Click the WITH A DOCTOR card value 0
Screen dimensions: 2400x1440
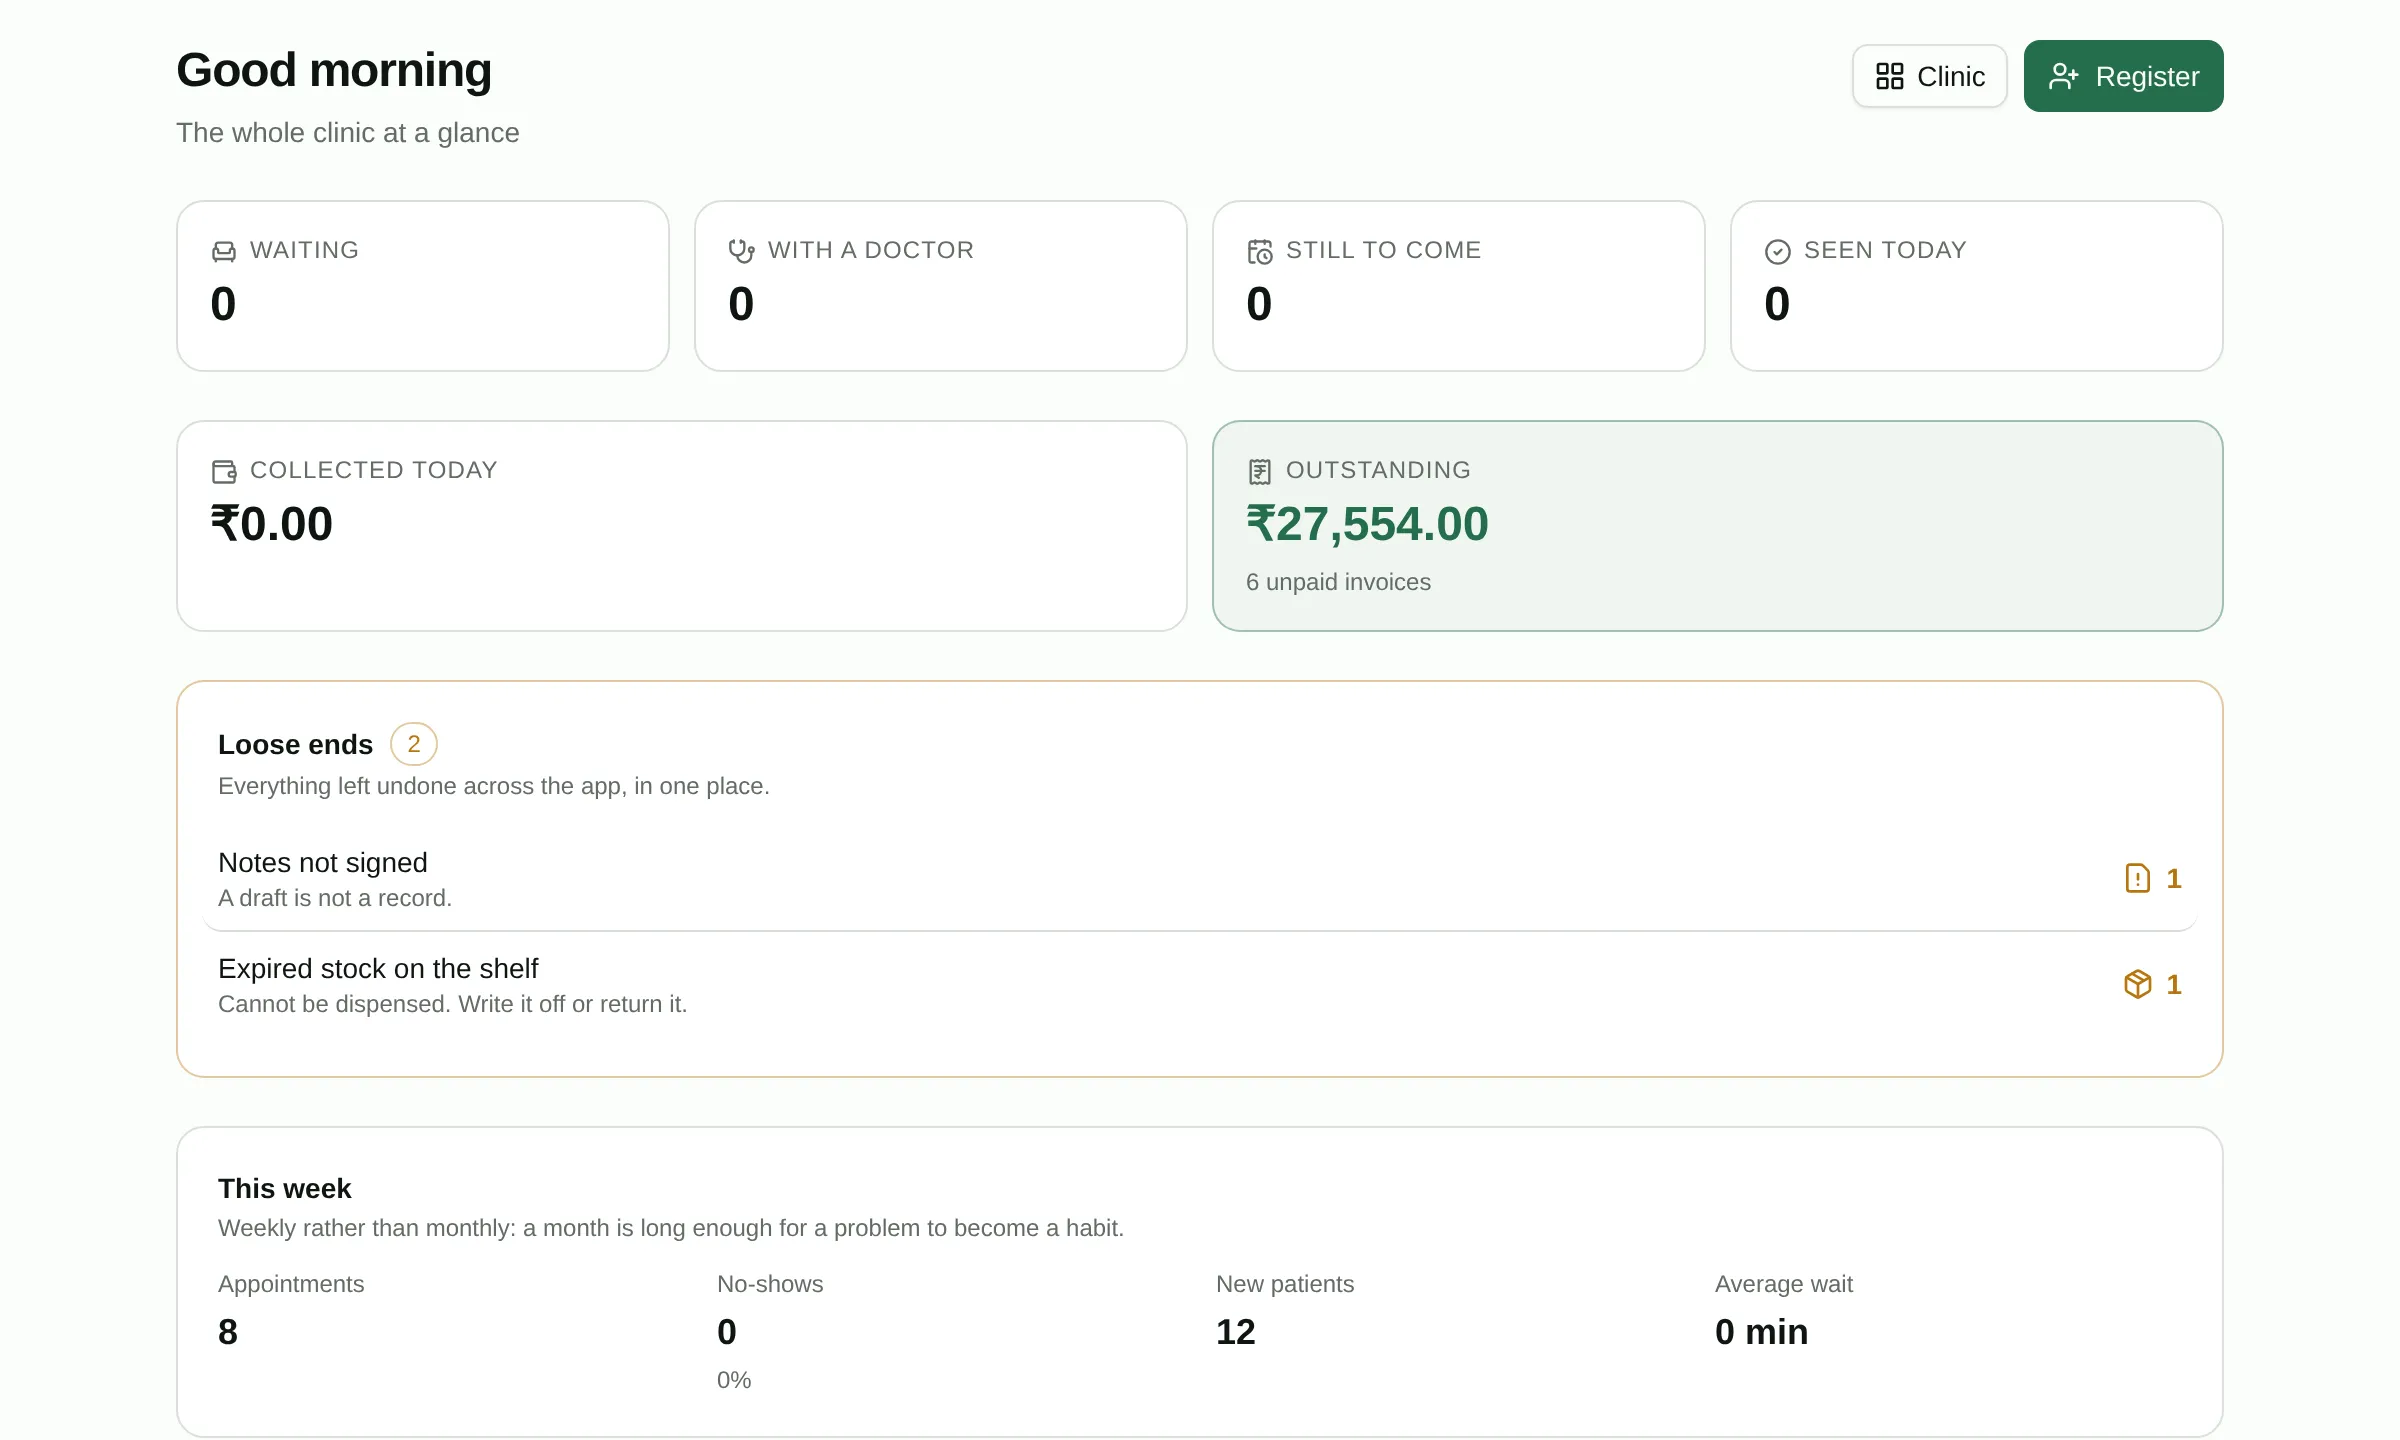(x=741, y=304)
